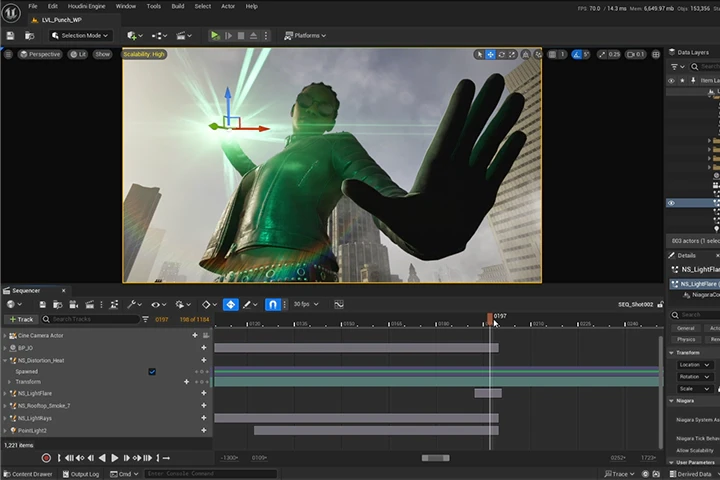The width and height of the screenshot is (720, 480).
Task: Click the playhead marker at frame 0197
Action: pos(490,318)
